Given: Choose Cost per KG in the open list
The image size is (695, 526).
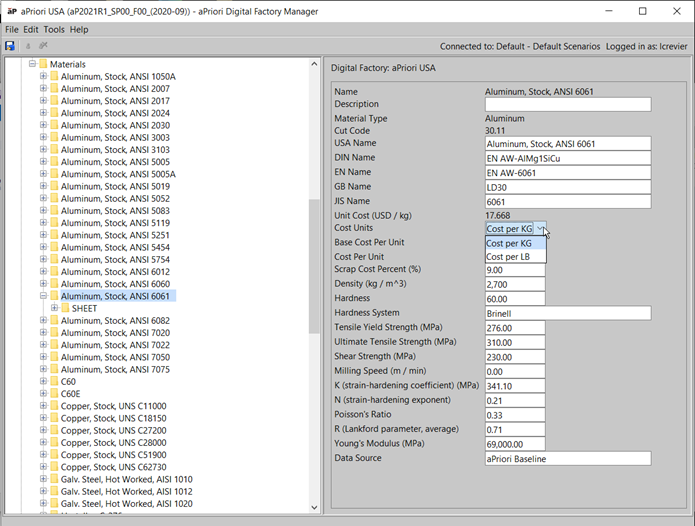Looking at the screenshot, I should tap(516, 243).
